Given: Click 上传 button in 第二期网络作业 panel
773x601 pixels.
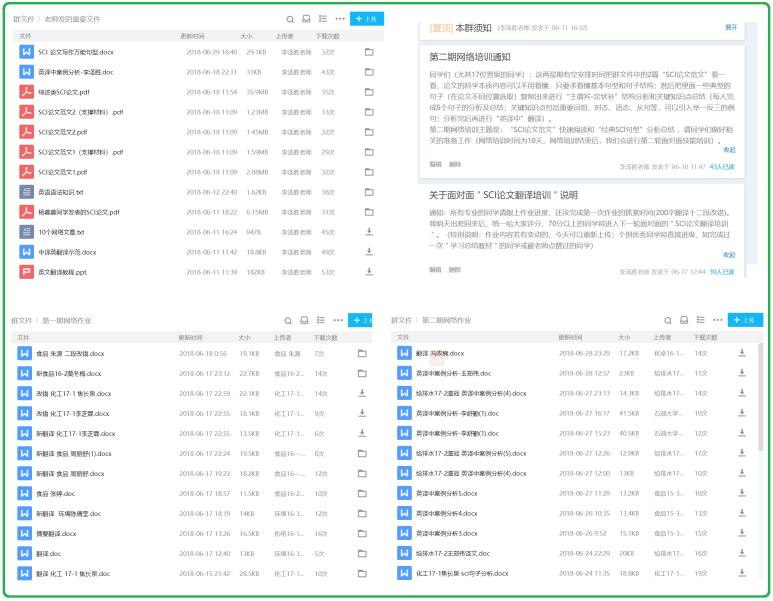Looking at the screenshot, I should click(x=745, y=320).
